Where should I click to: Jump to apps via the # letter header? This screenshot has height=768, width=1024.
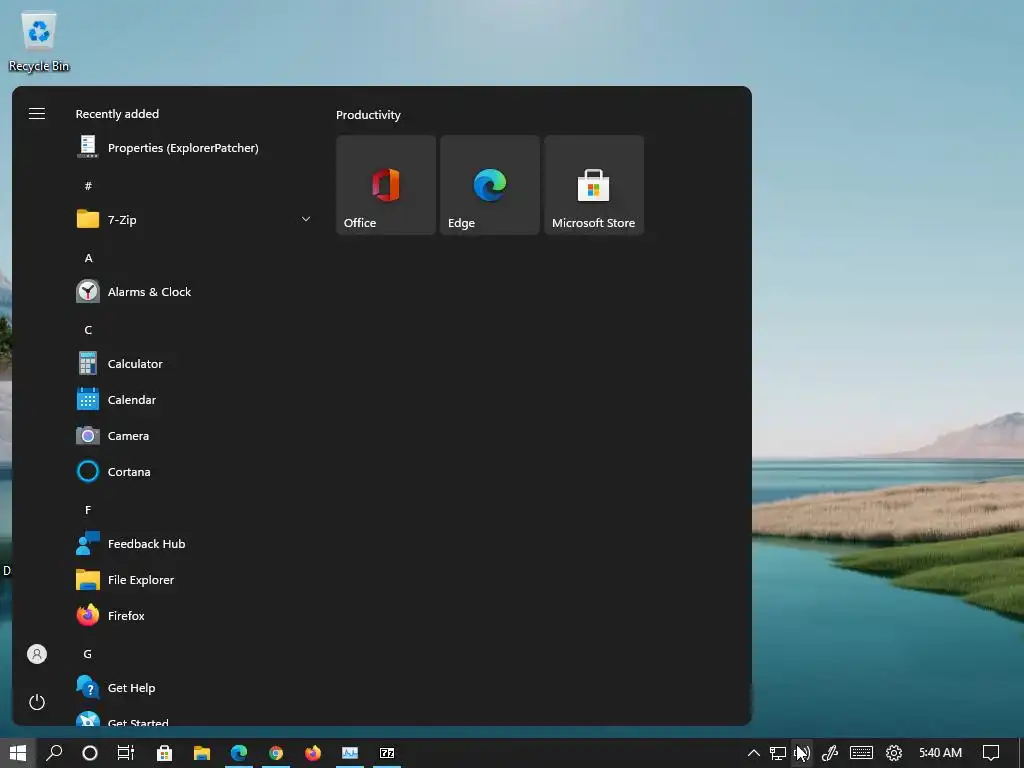tap(88, 186)
